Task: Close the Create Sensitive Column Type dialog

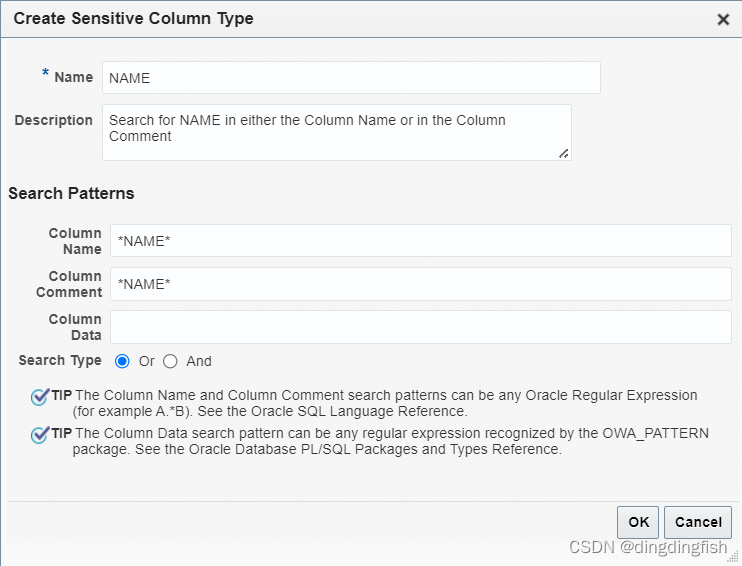Action: point(723,19)
